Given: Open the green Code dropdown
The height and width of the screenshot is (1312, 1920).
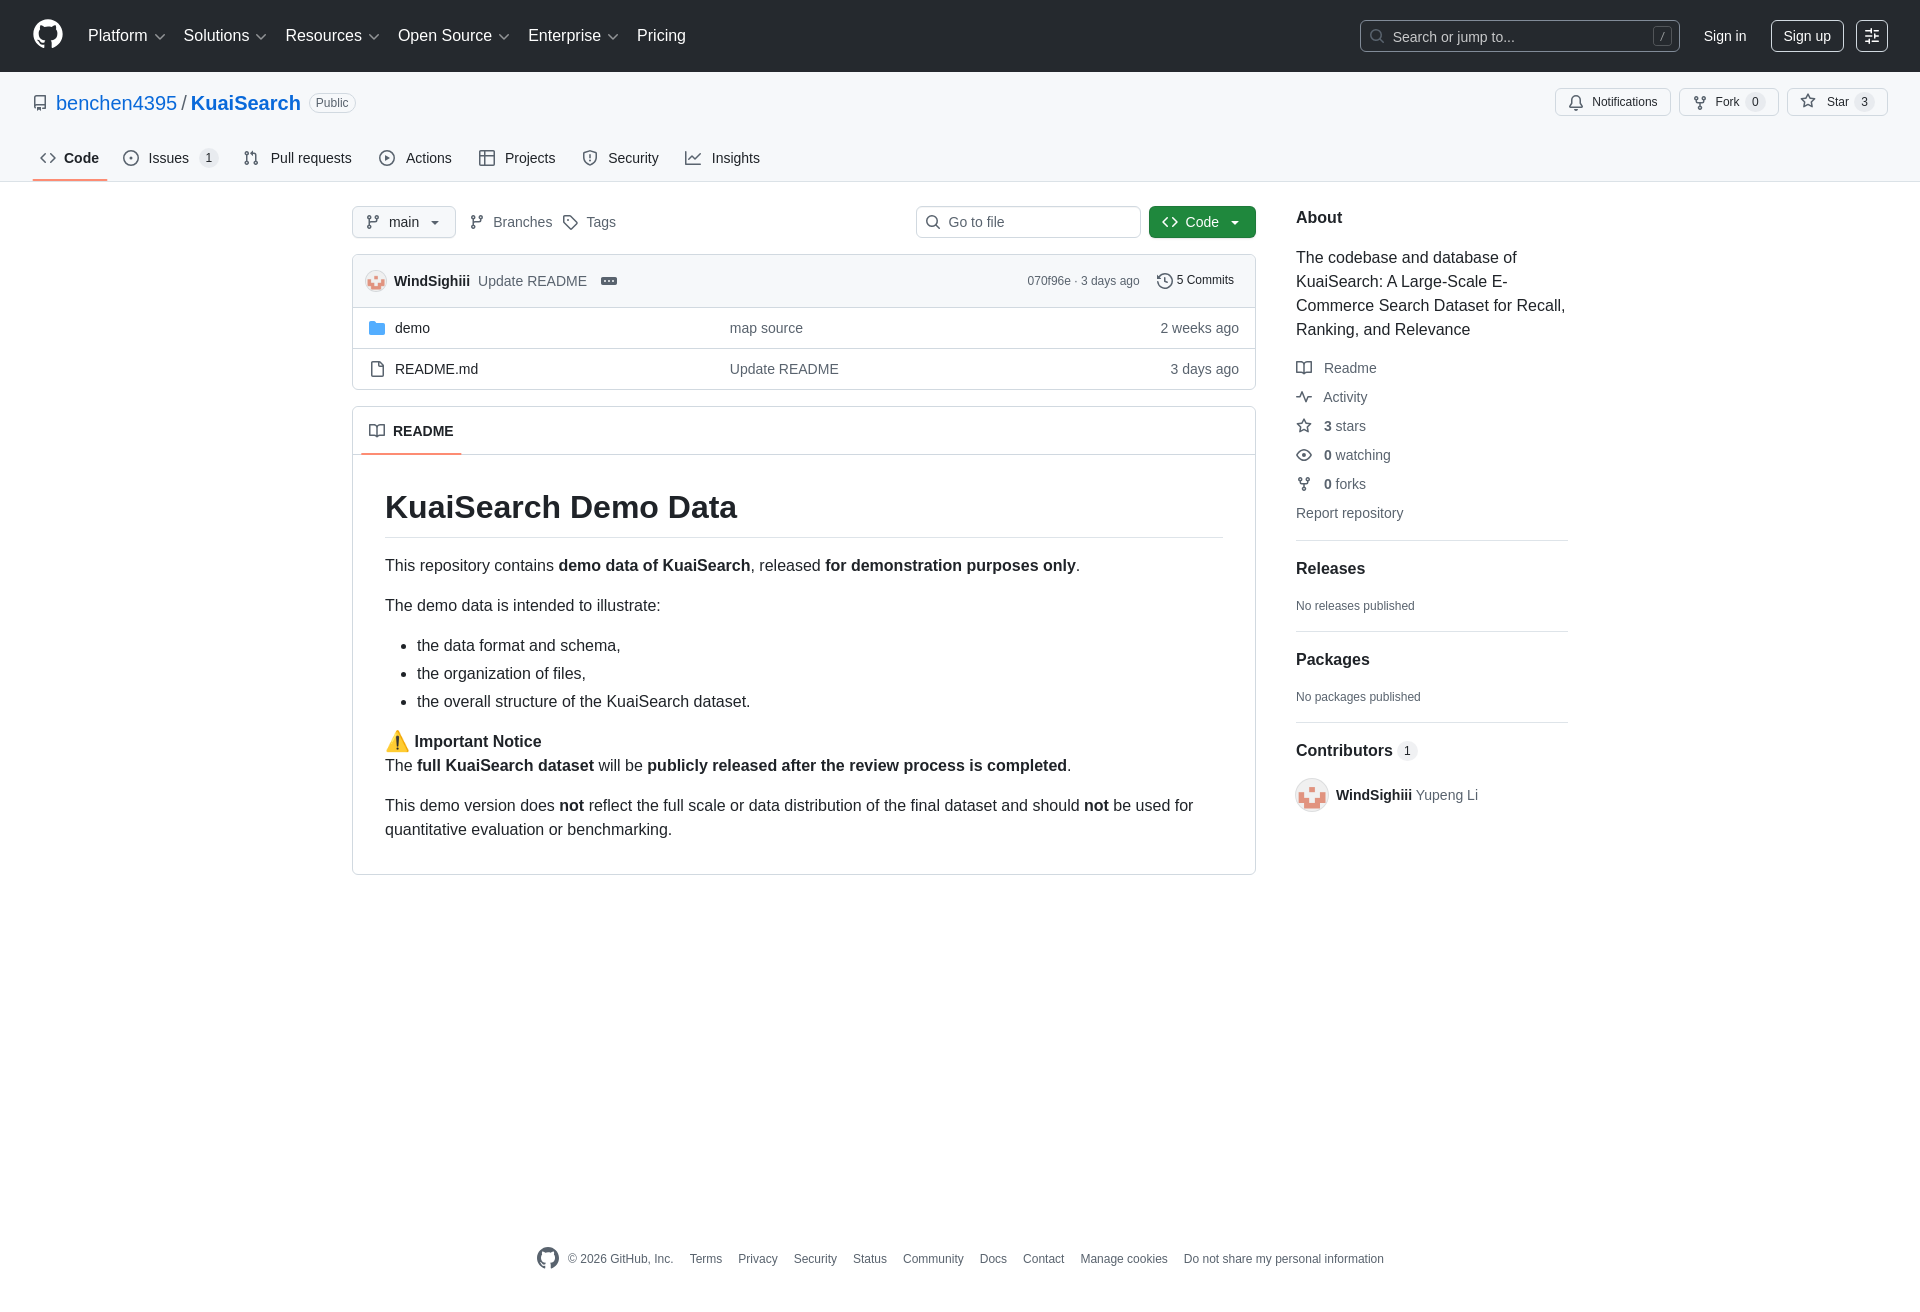Looking at the screenshot, I should [1202, 222].
